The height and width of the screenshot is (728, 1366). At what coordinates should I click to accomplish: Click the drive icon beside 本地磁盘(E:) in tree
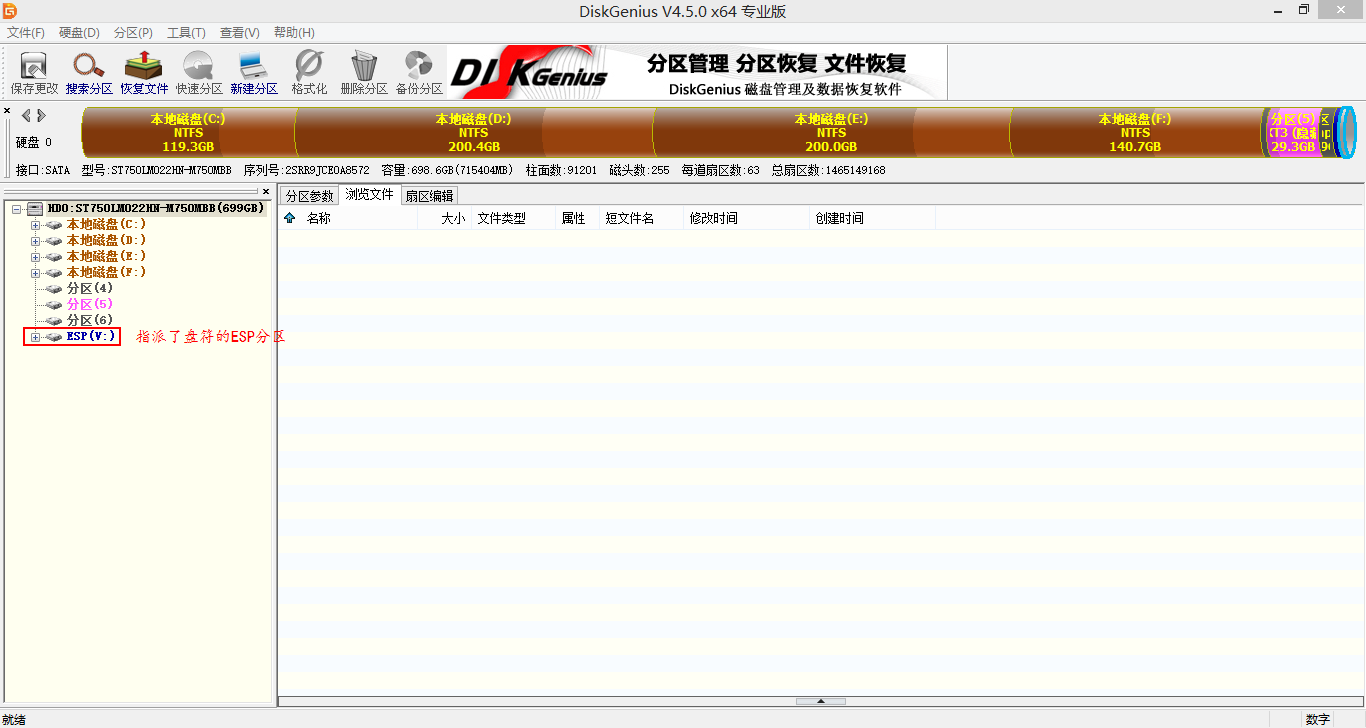54,257
